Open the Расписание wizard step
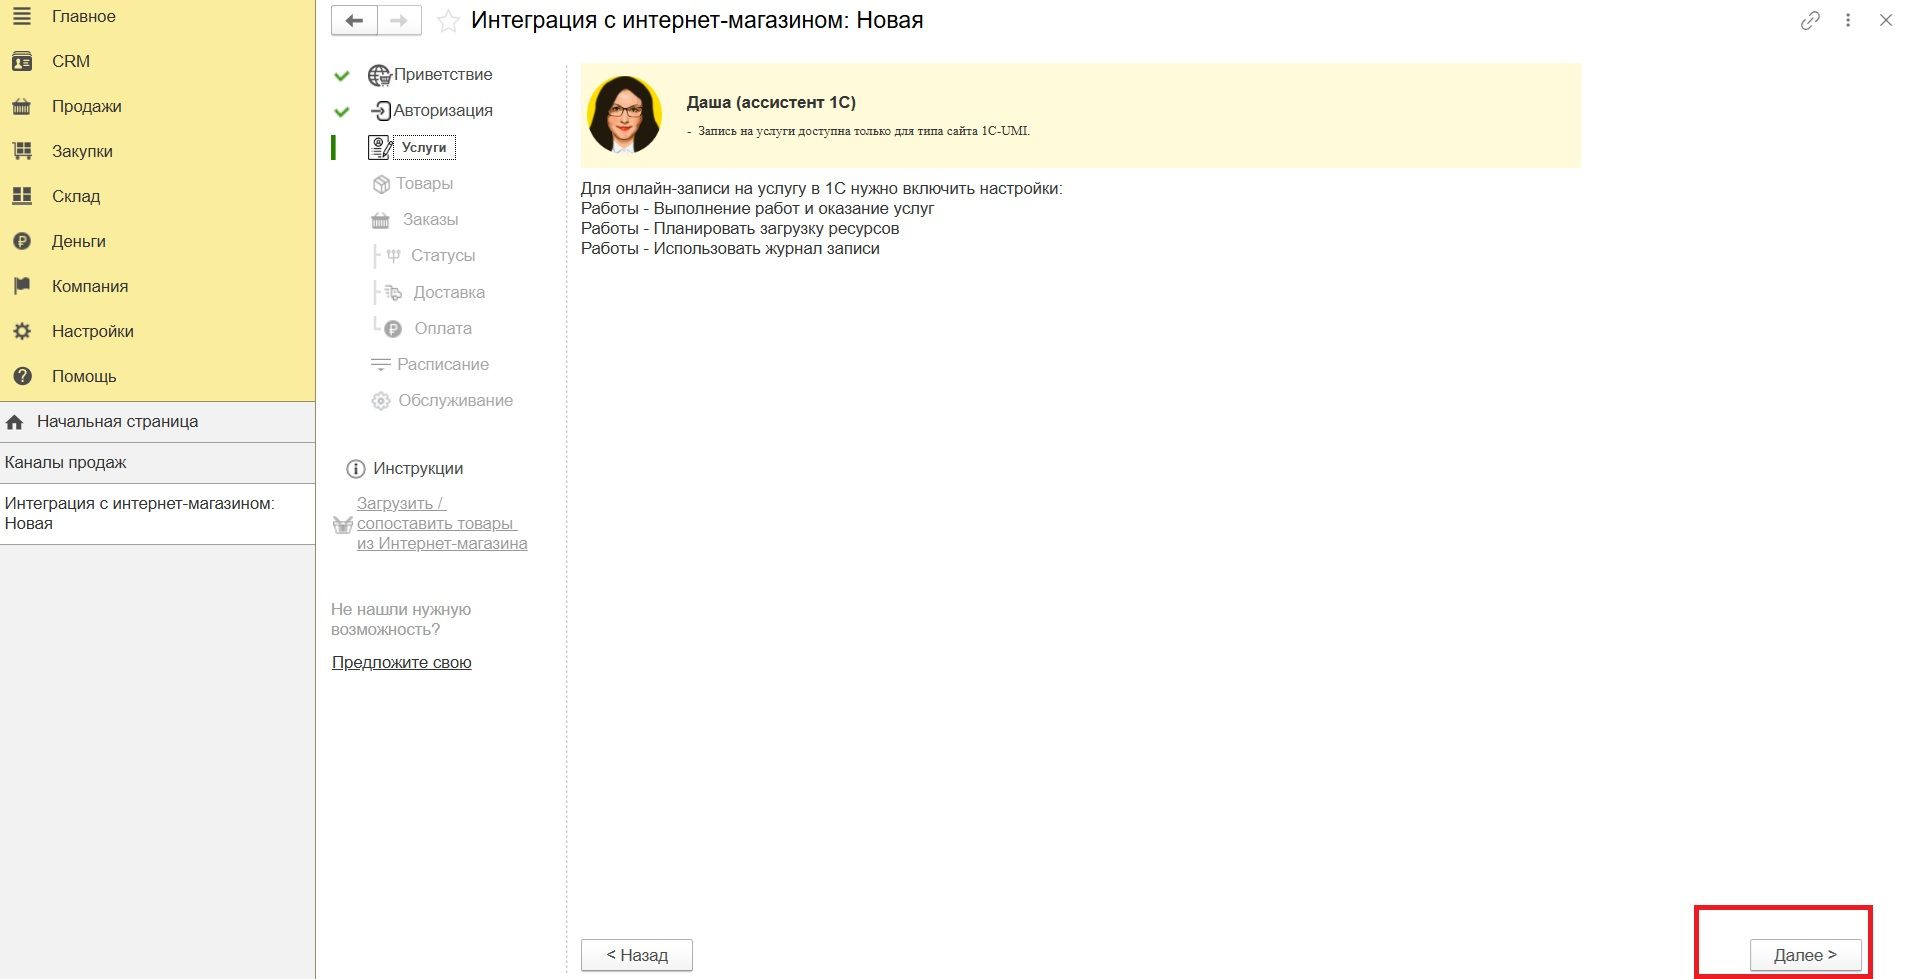This screenshot has width=1907, height=979. [443, 364]
